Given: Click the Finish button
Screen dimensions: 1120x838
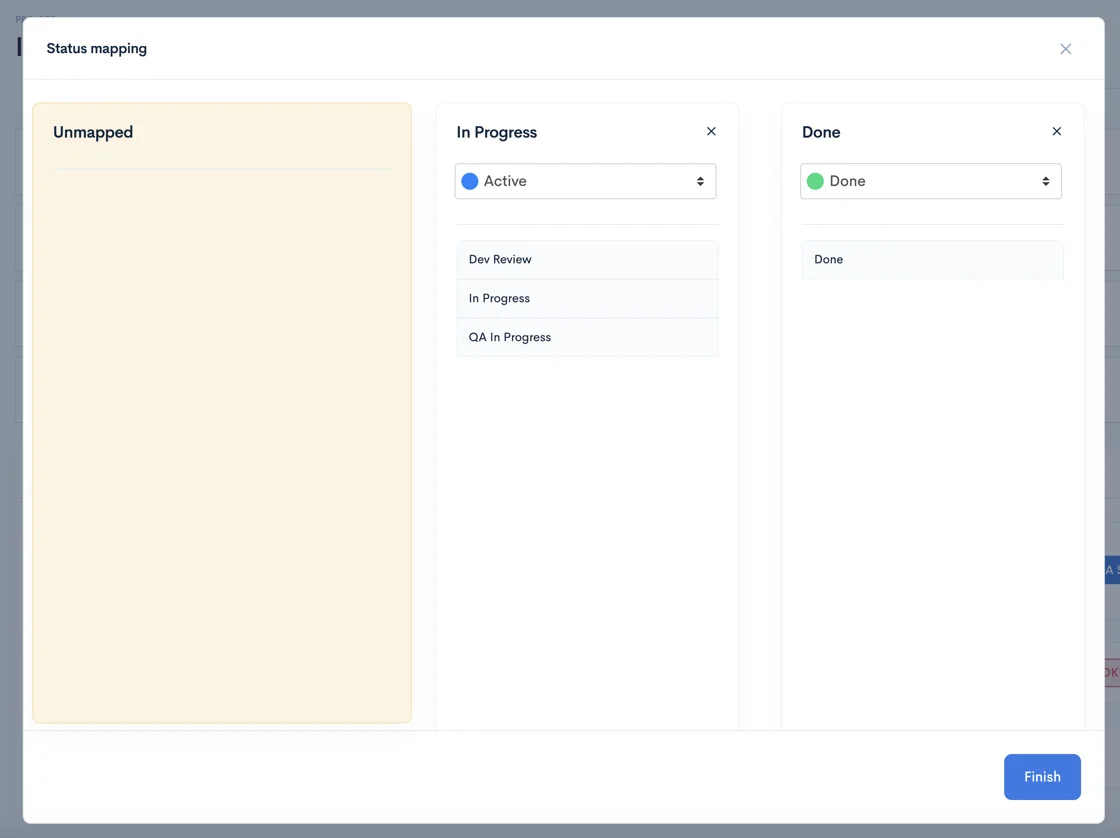Looking at the screenshot, I should [x=1041, y=777].
